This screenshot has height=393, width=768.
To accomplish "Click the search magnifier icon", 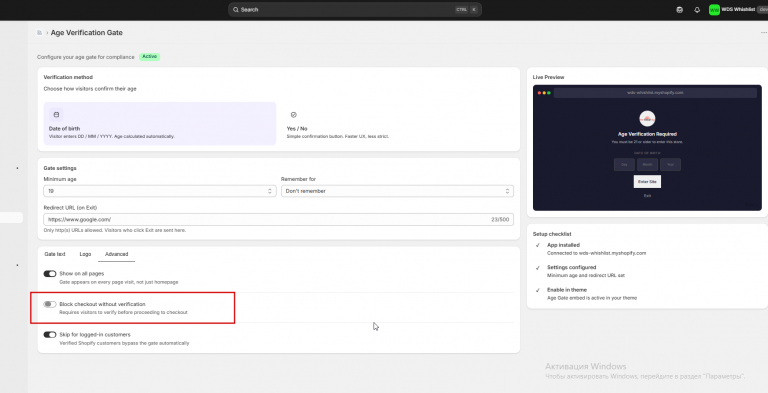I will 236,10.
